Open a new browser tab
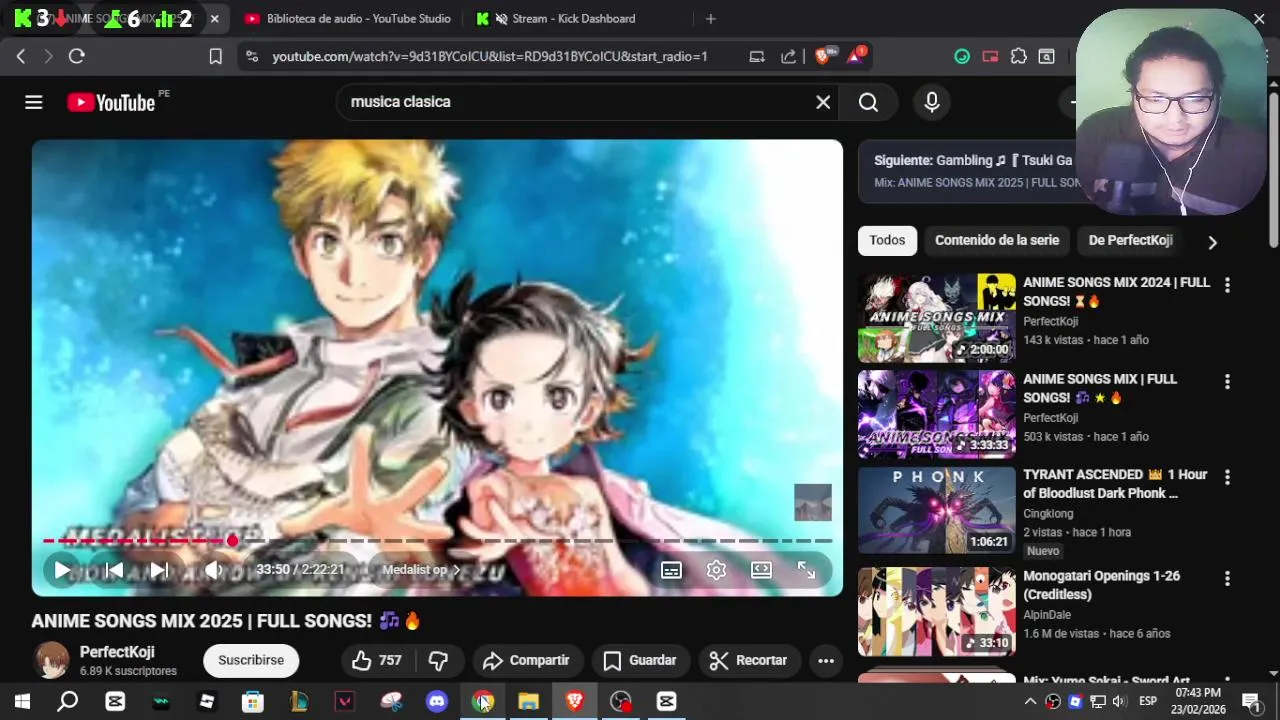Screen dimensions: 1280x720 pos(710,19)
